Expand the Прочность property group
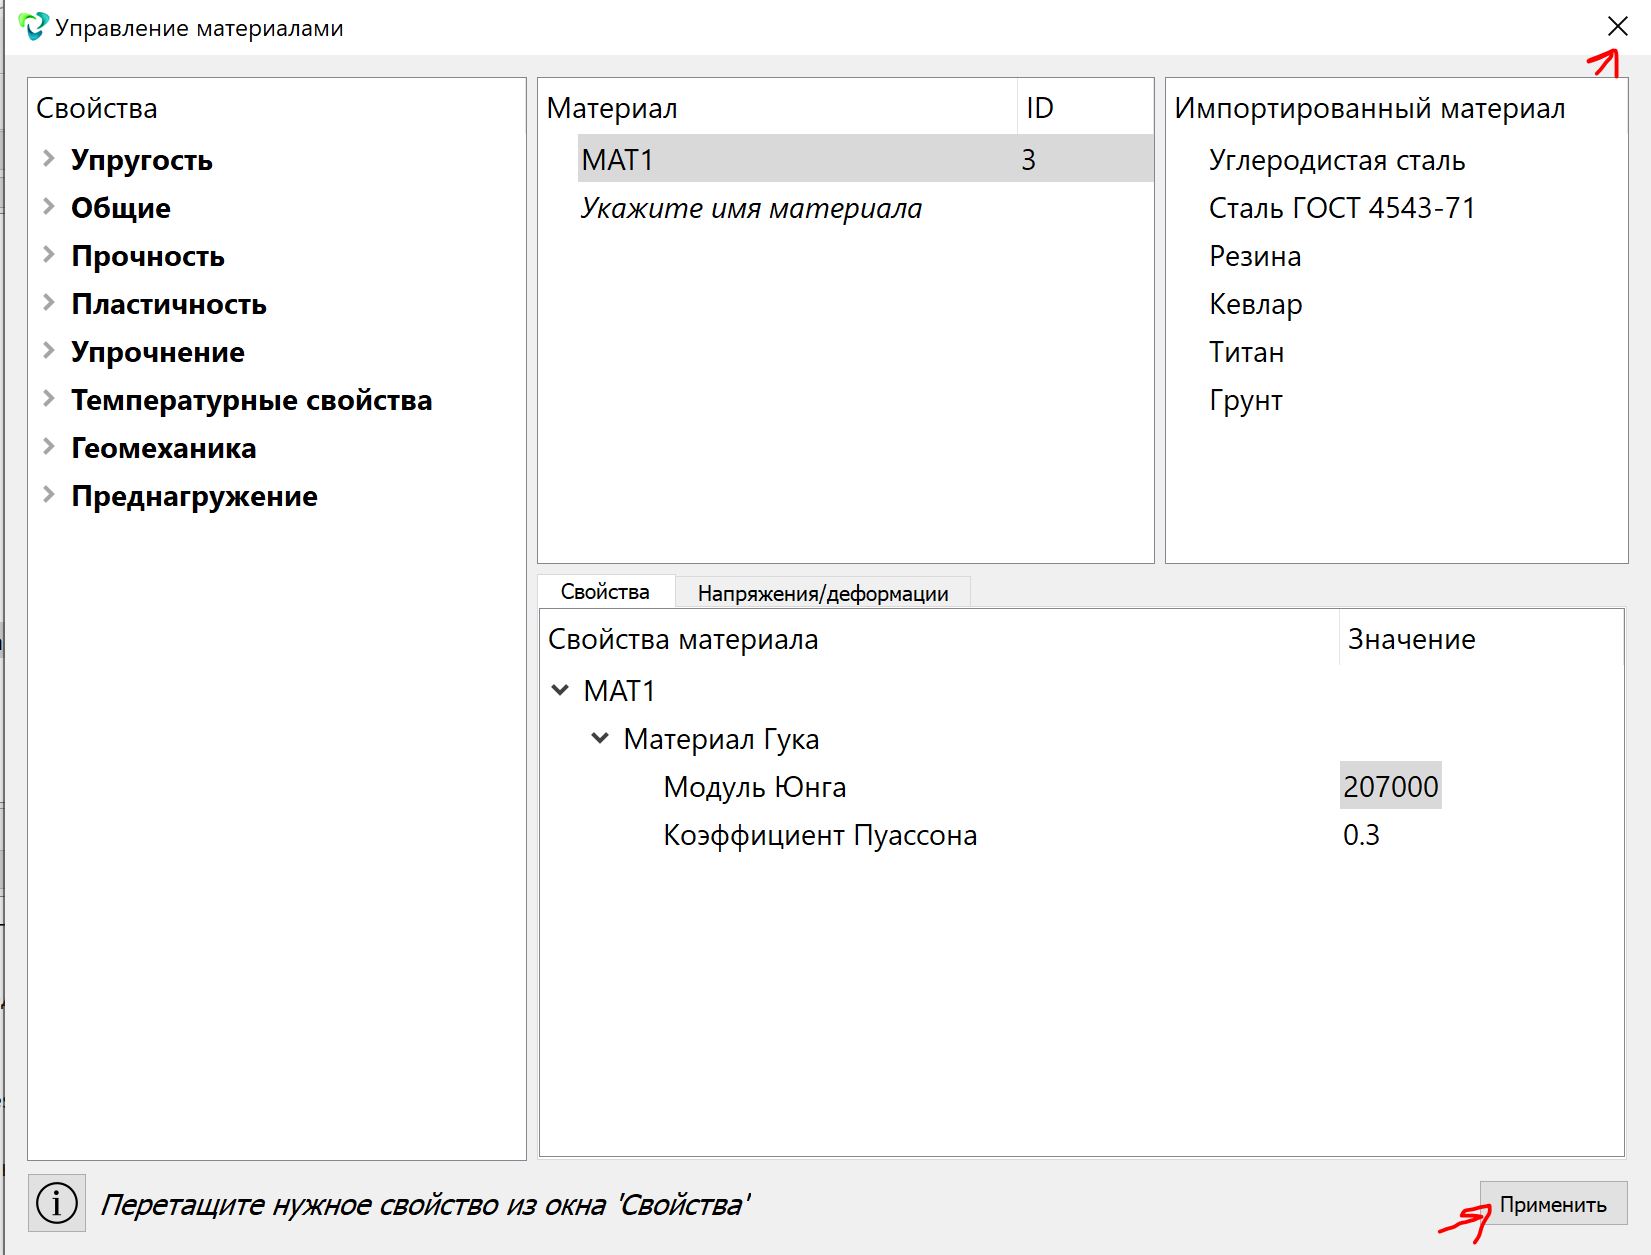The height and width of the screenshot is (1255, 1651). [x=48, y=255]
